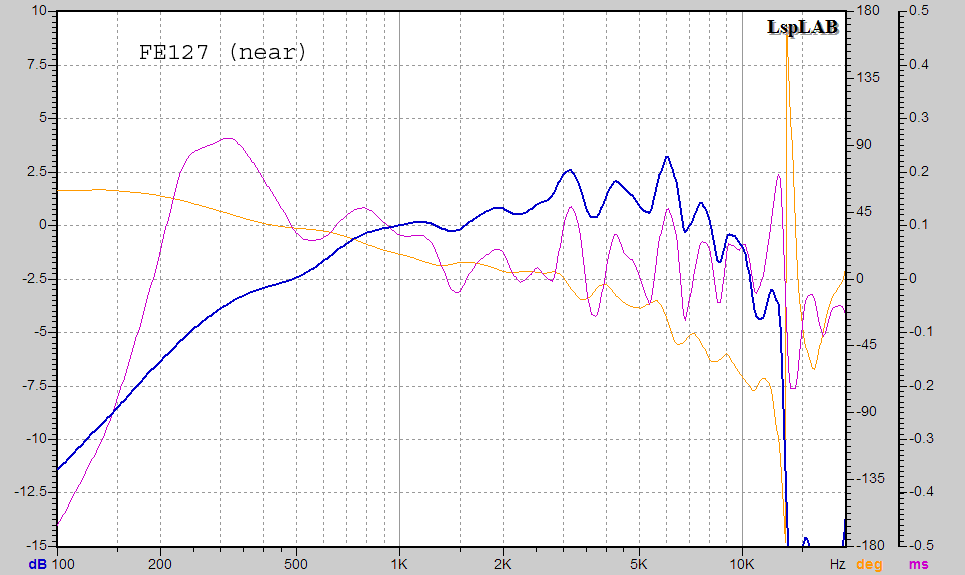Screen dimensions: 965x575
Task: Click the '2K' frequency axis label
Action: click(502, 564)
